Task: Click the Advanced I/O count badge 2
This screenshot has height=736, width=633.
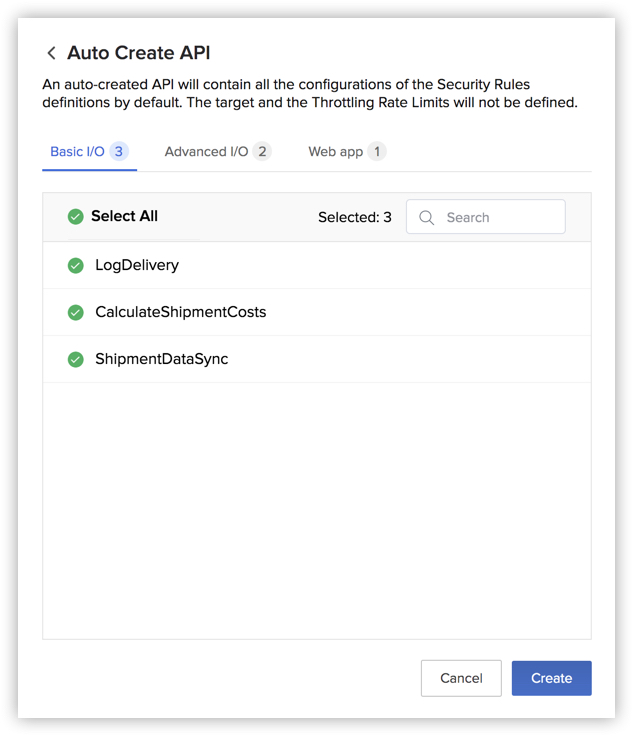Action: pyautogui.click(x=262, y=152)
